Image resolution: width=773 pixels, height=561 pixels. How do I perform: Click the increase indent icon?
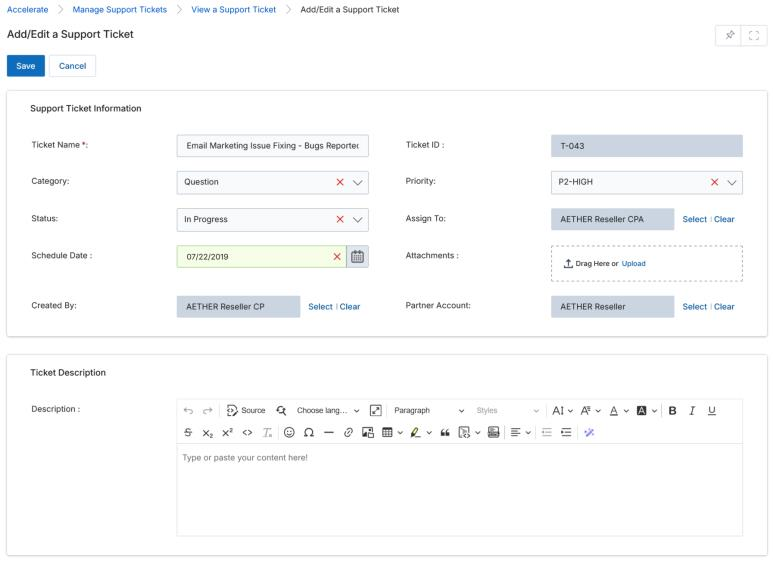coord(566,433)
